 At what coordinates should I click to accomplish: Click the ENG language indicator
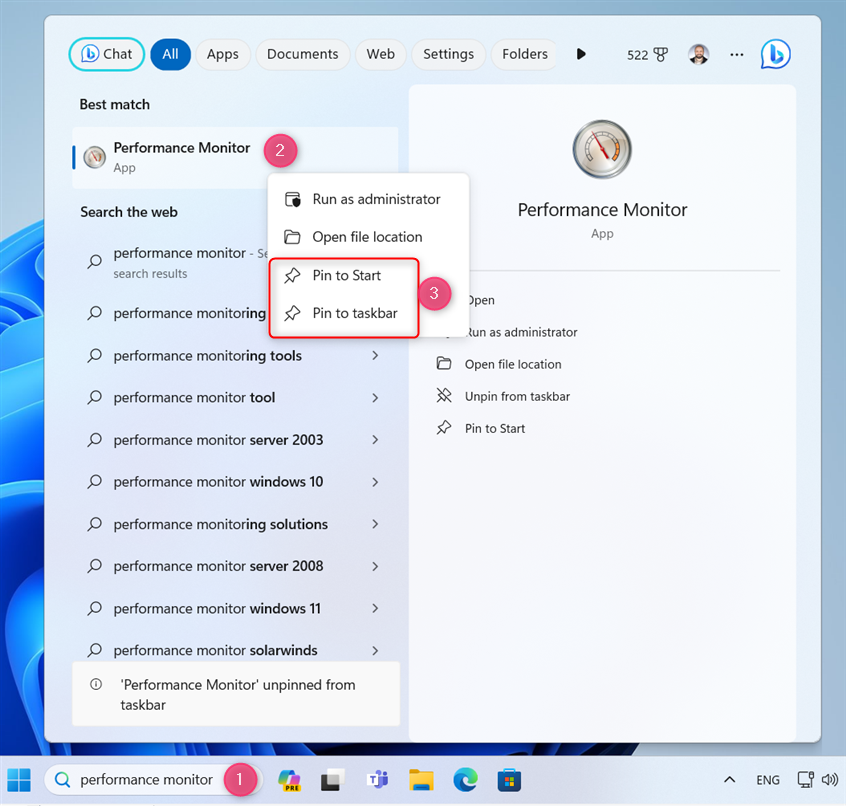coord(768,780)
